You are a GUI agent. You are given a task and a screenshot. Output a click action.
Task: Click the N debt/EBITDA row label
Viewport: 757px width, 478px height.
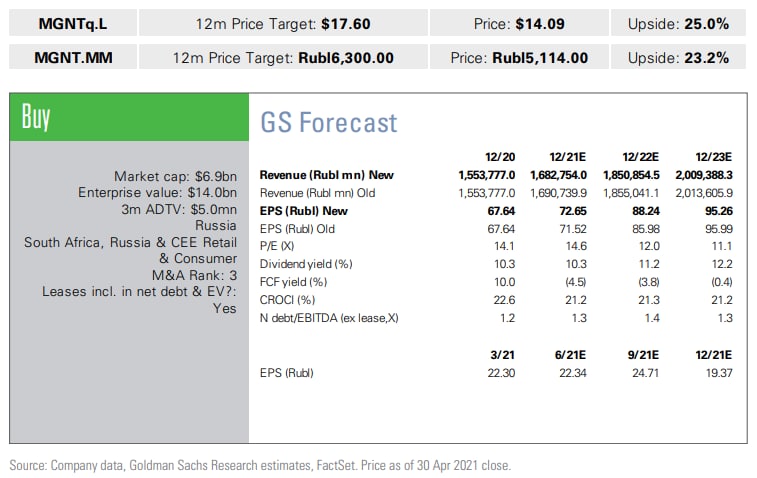[x=334, y=318]
